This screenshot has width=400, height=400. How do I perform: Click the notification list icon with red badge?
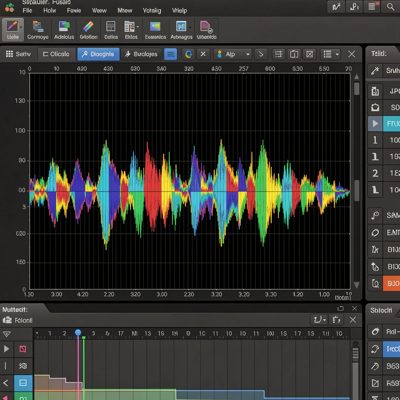[x=373, y=7]
